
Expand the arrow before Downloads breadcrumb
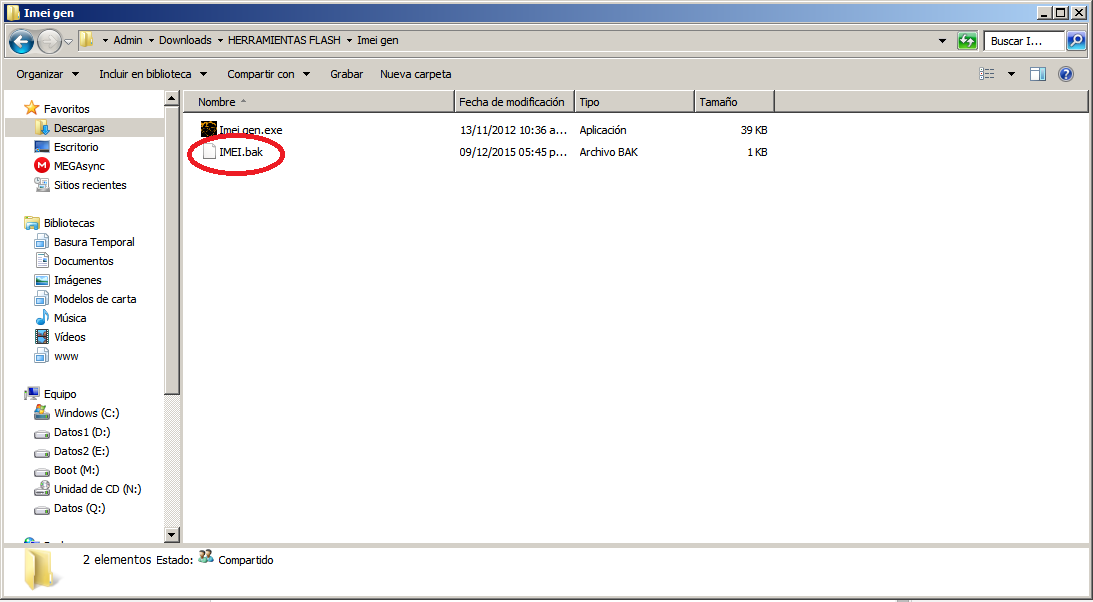(x=151, y=40)
